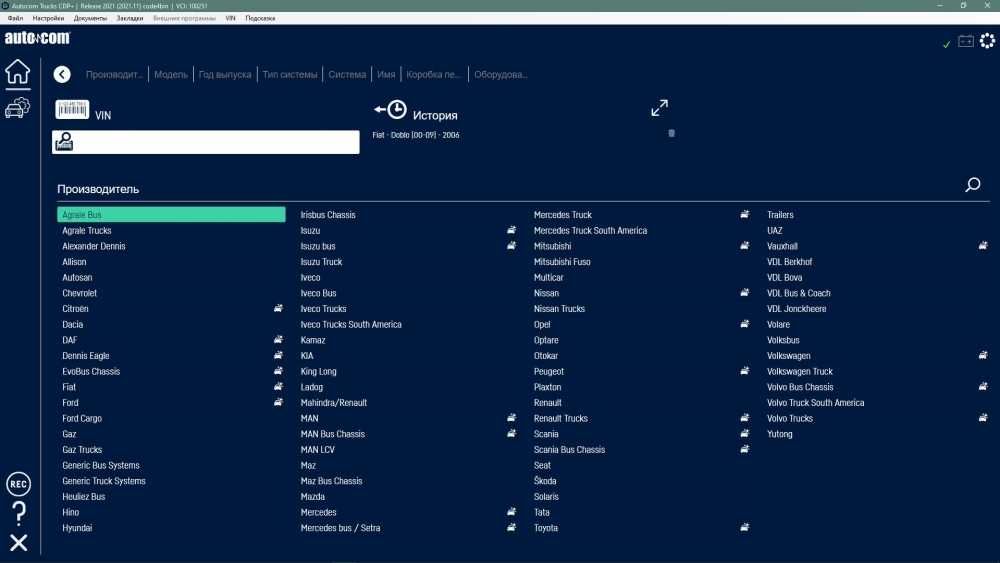Select Kamaz manufacturer
The width and height of the screenshot is (1000, 563).
click(312, 340)
